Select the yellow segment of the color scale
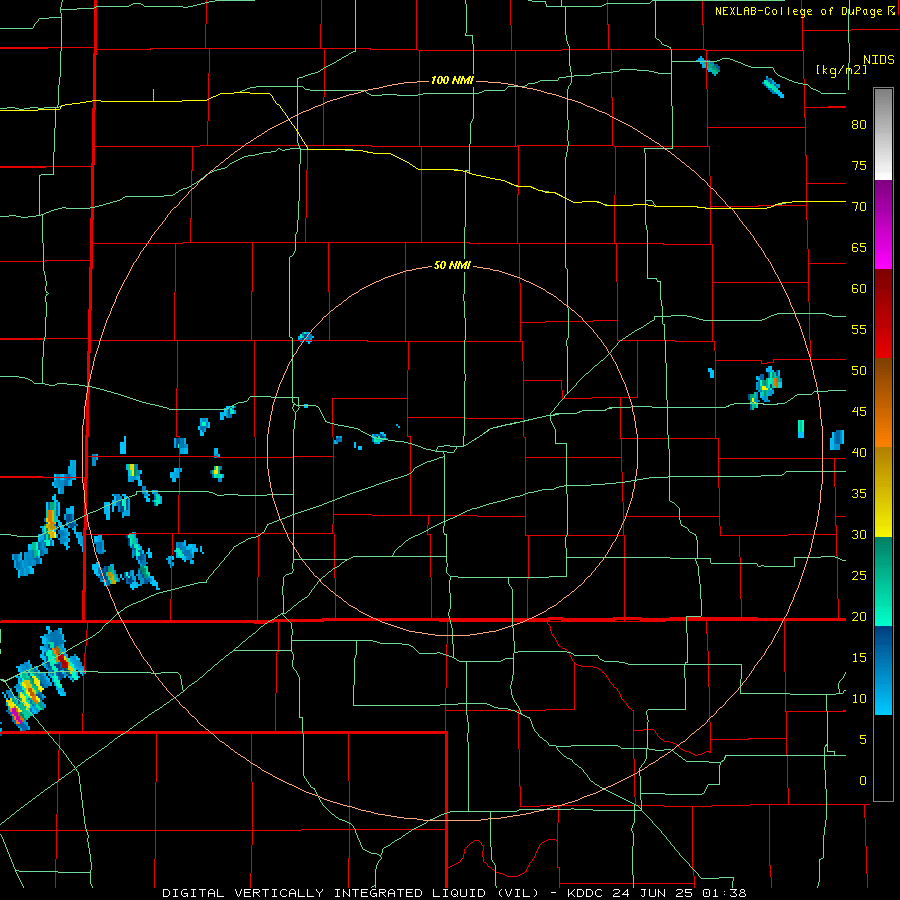 click(x=883, y=492)
